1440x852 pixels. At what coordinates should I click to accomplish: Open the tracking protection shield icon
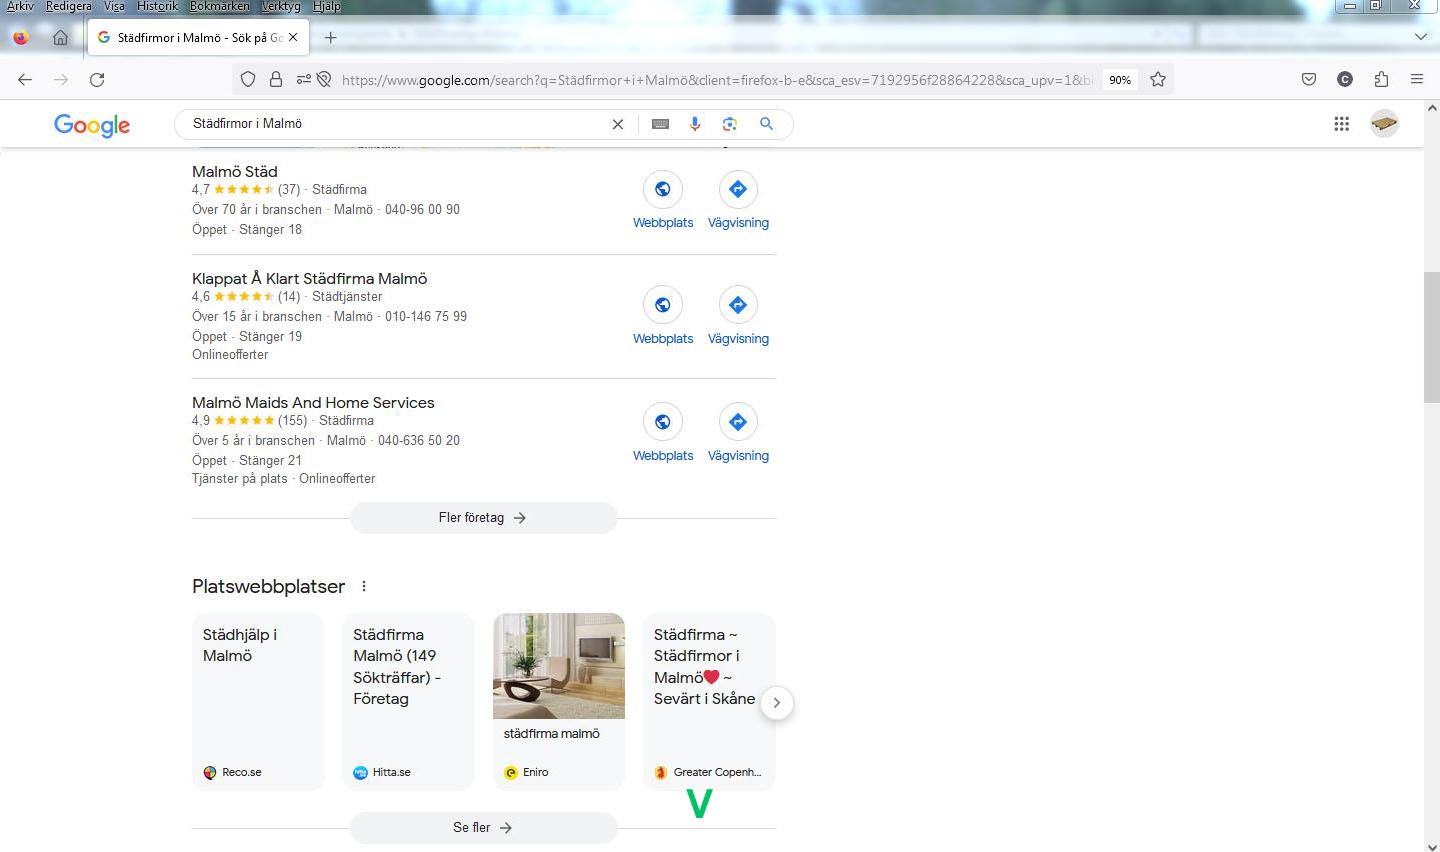(x=248, y=80)
